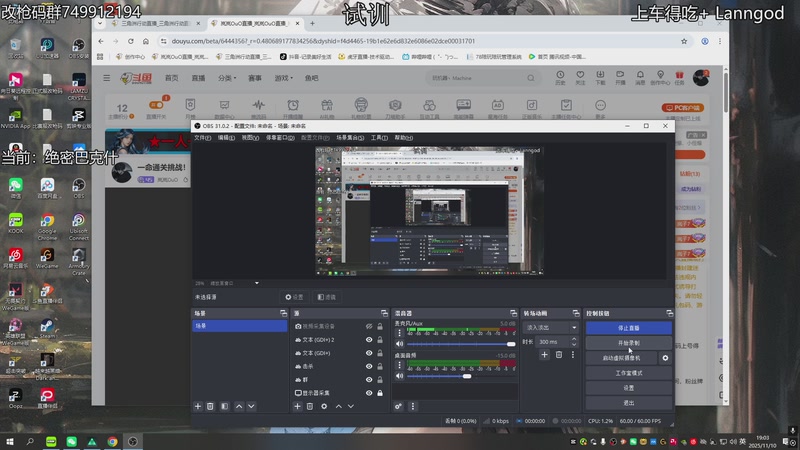Image resolution: width=800 pixels, height=450 pixels.
Task: Click Chrome address bar with douyu.com URL
Action: pyautogui.click(x=418, y=41)
